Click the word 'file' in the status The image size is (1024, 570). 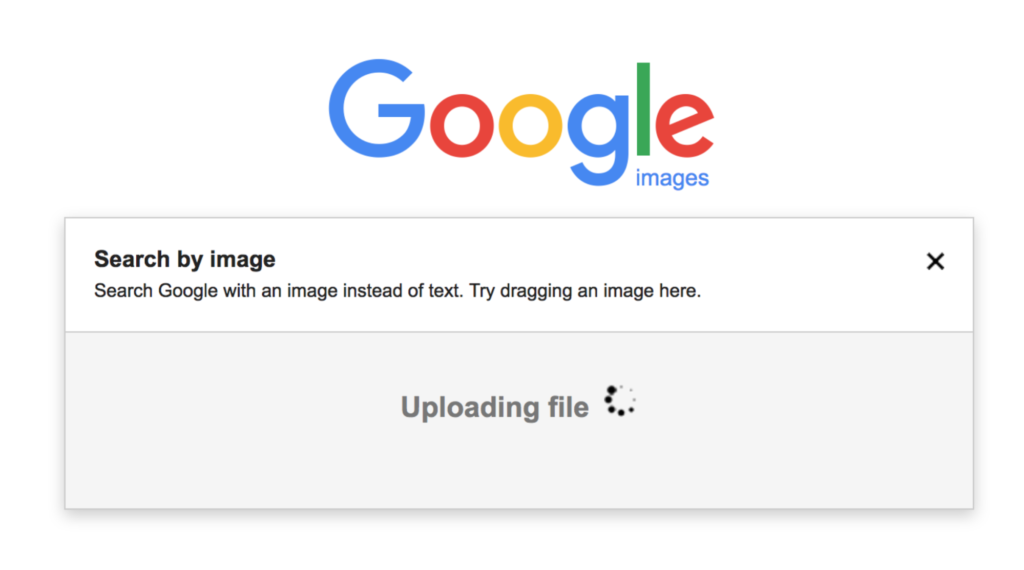point(568,407)
